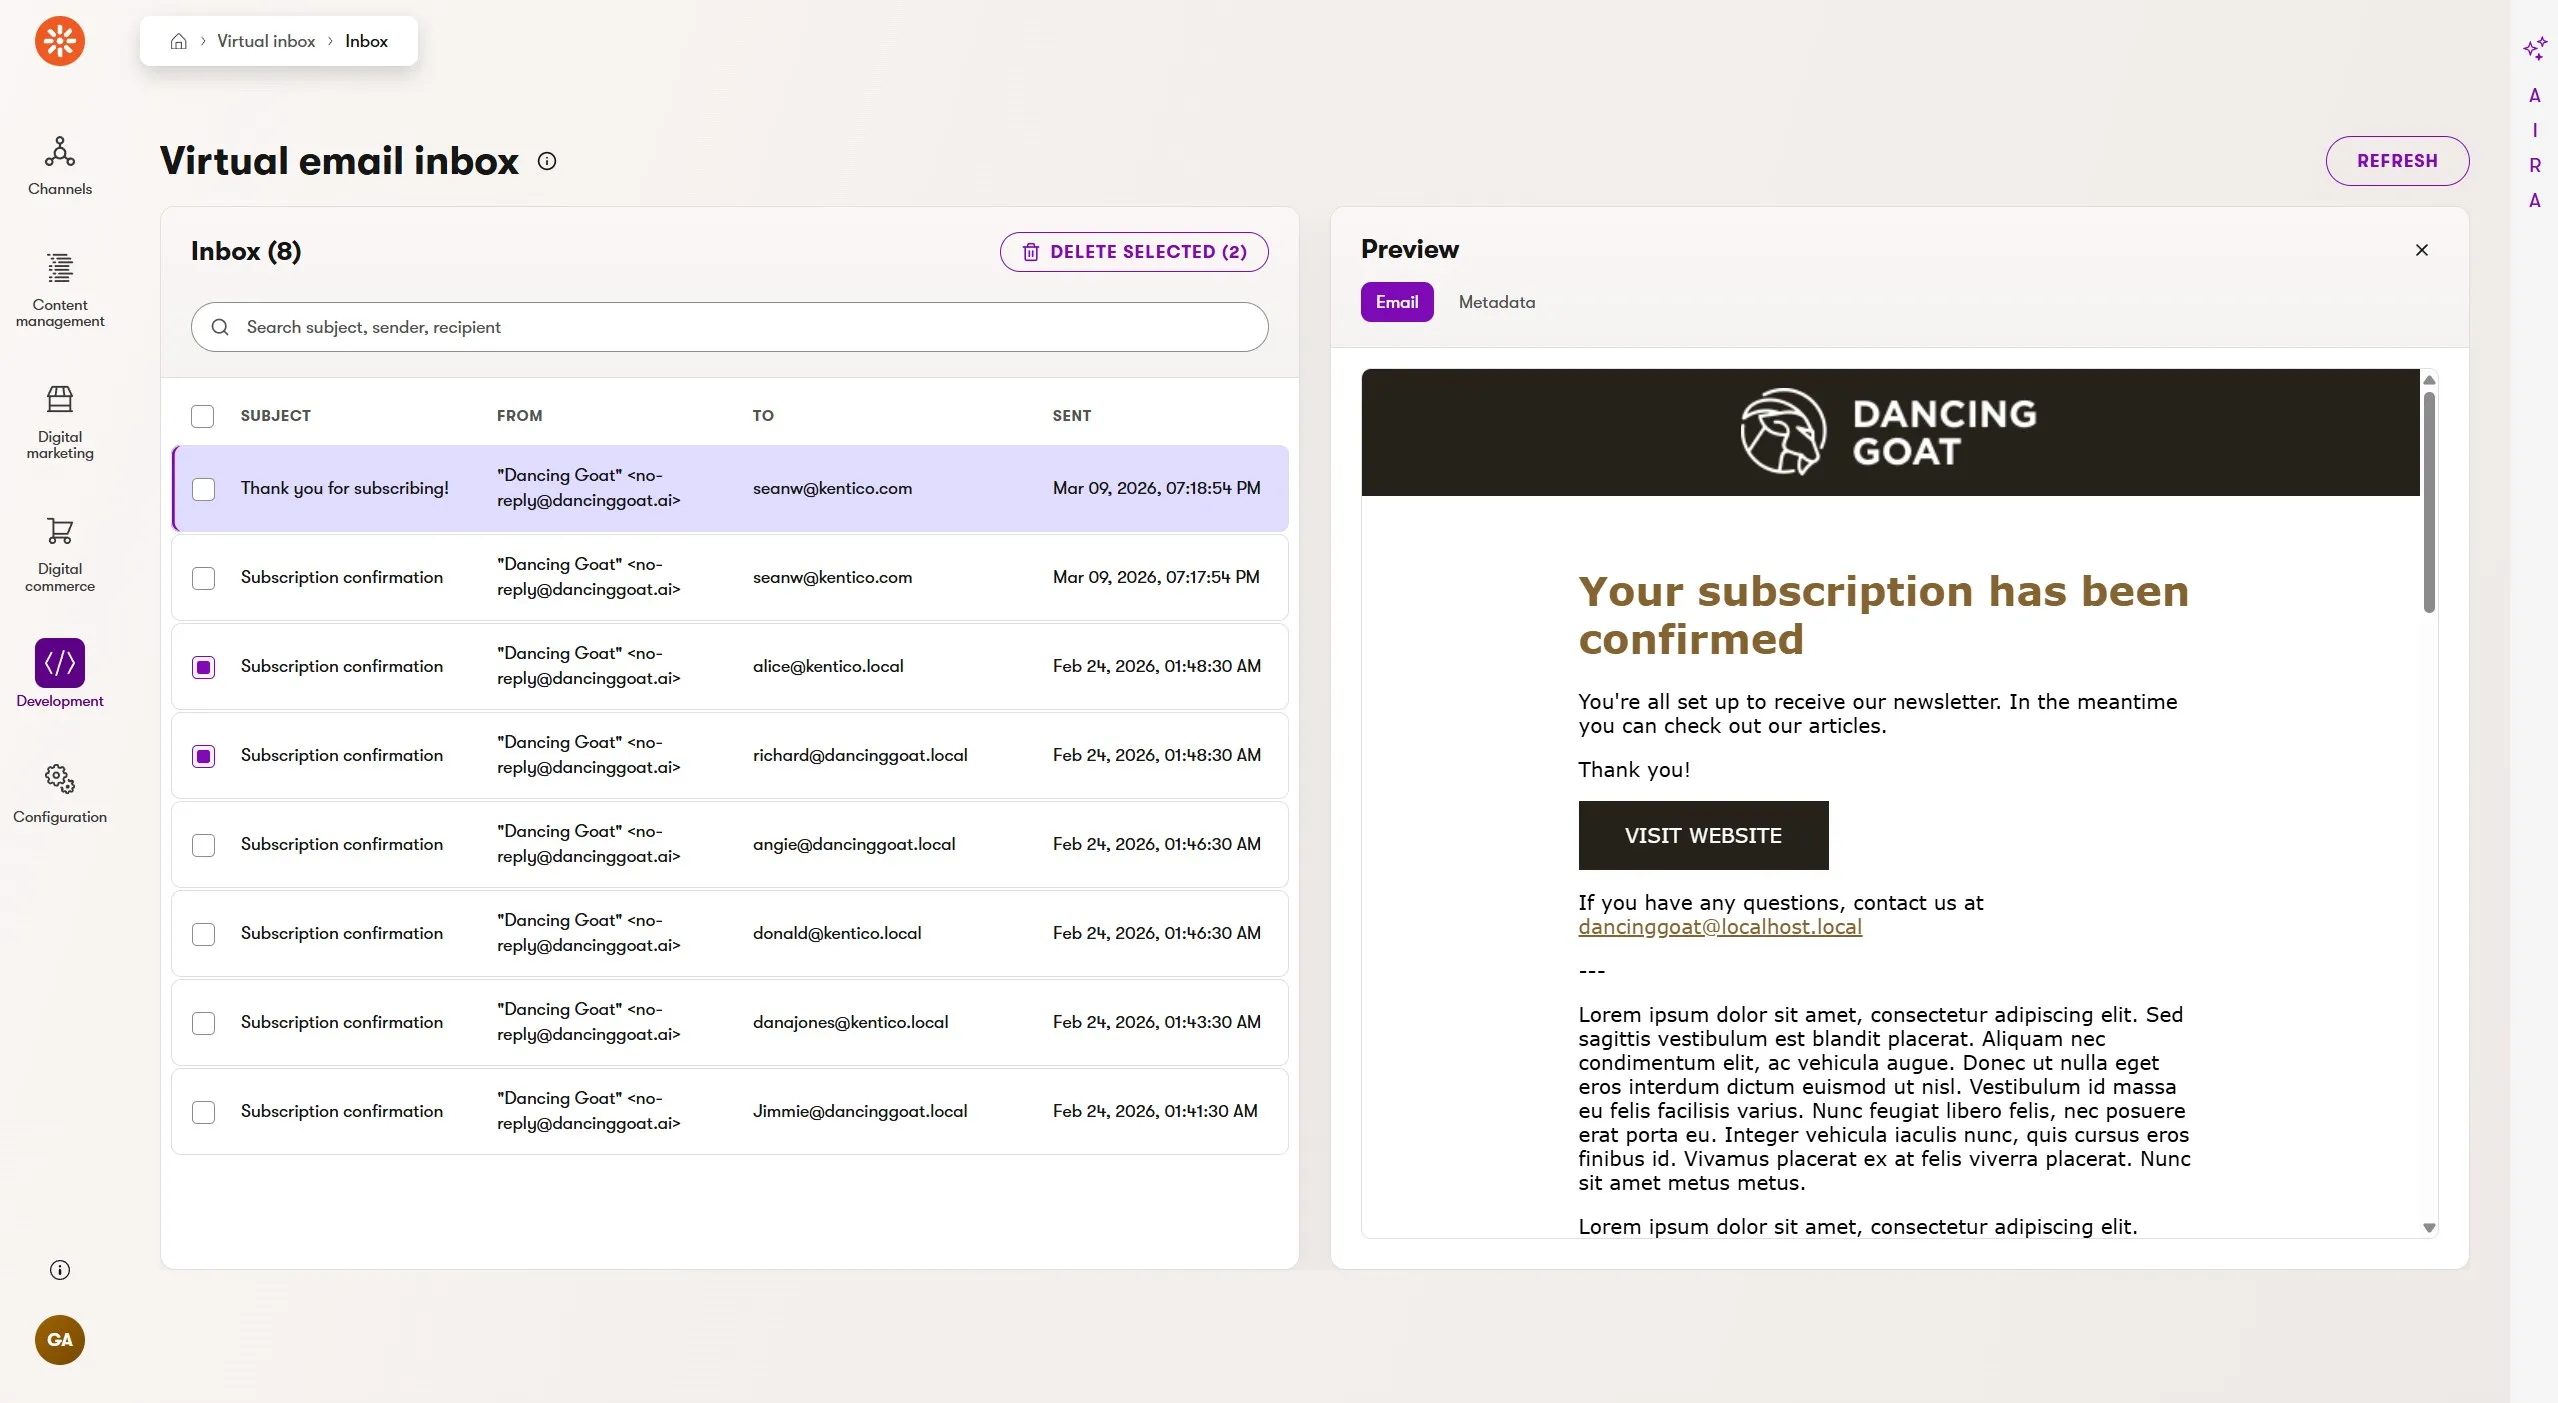
Task: Click info icon beside Virtual email inbox
Action: [x=547, y=161]
